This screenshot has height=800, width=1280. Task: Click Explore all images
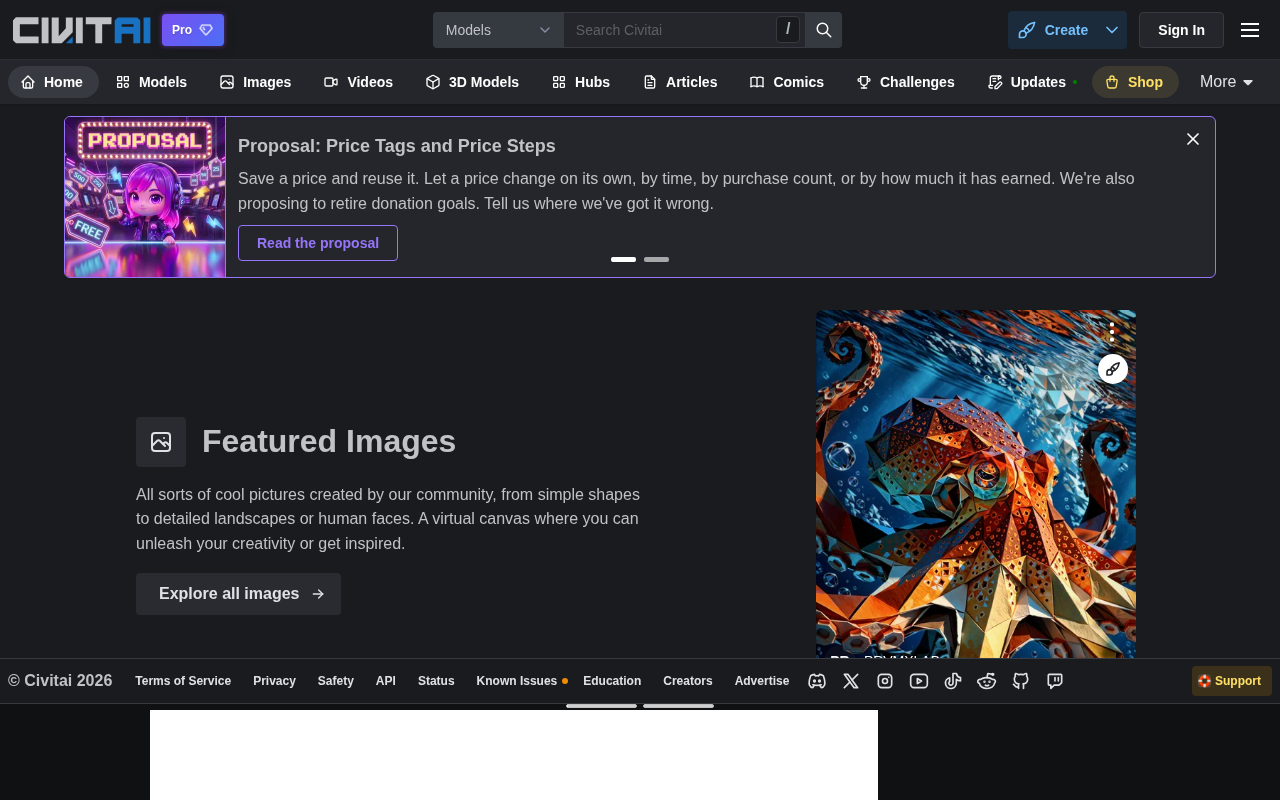coord(238,594)
